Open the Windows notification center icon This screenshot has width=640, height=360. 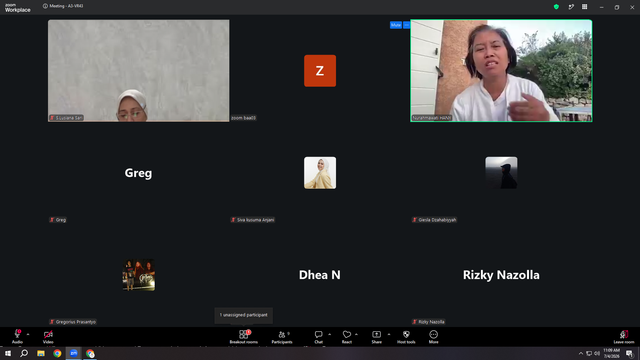point(629,353)
